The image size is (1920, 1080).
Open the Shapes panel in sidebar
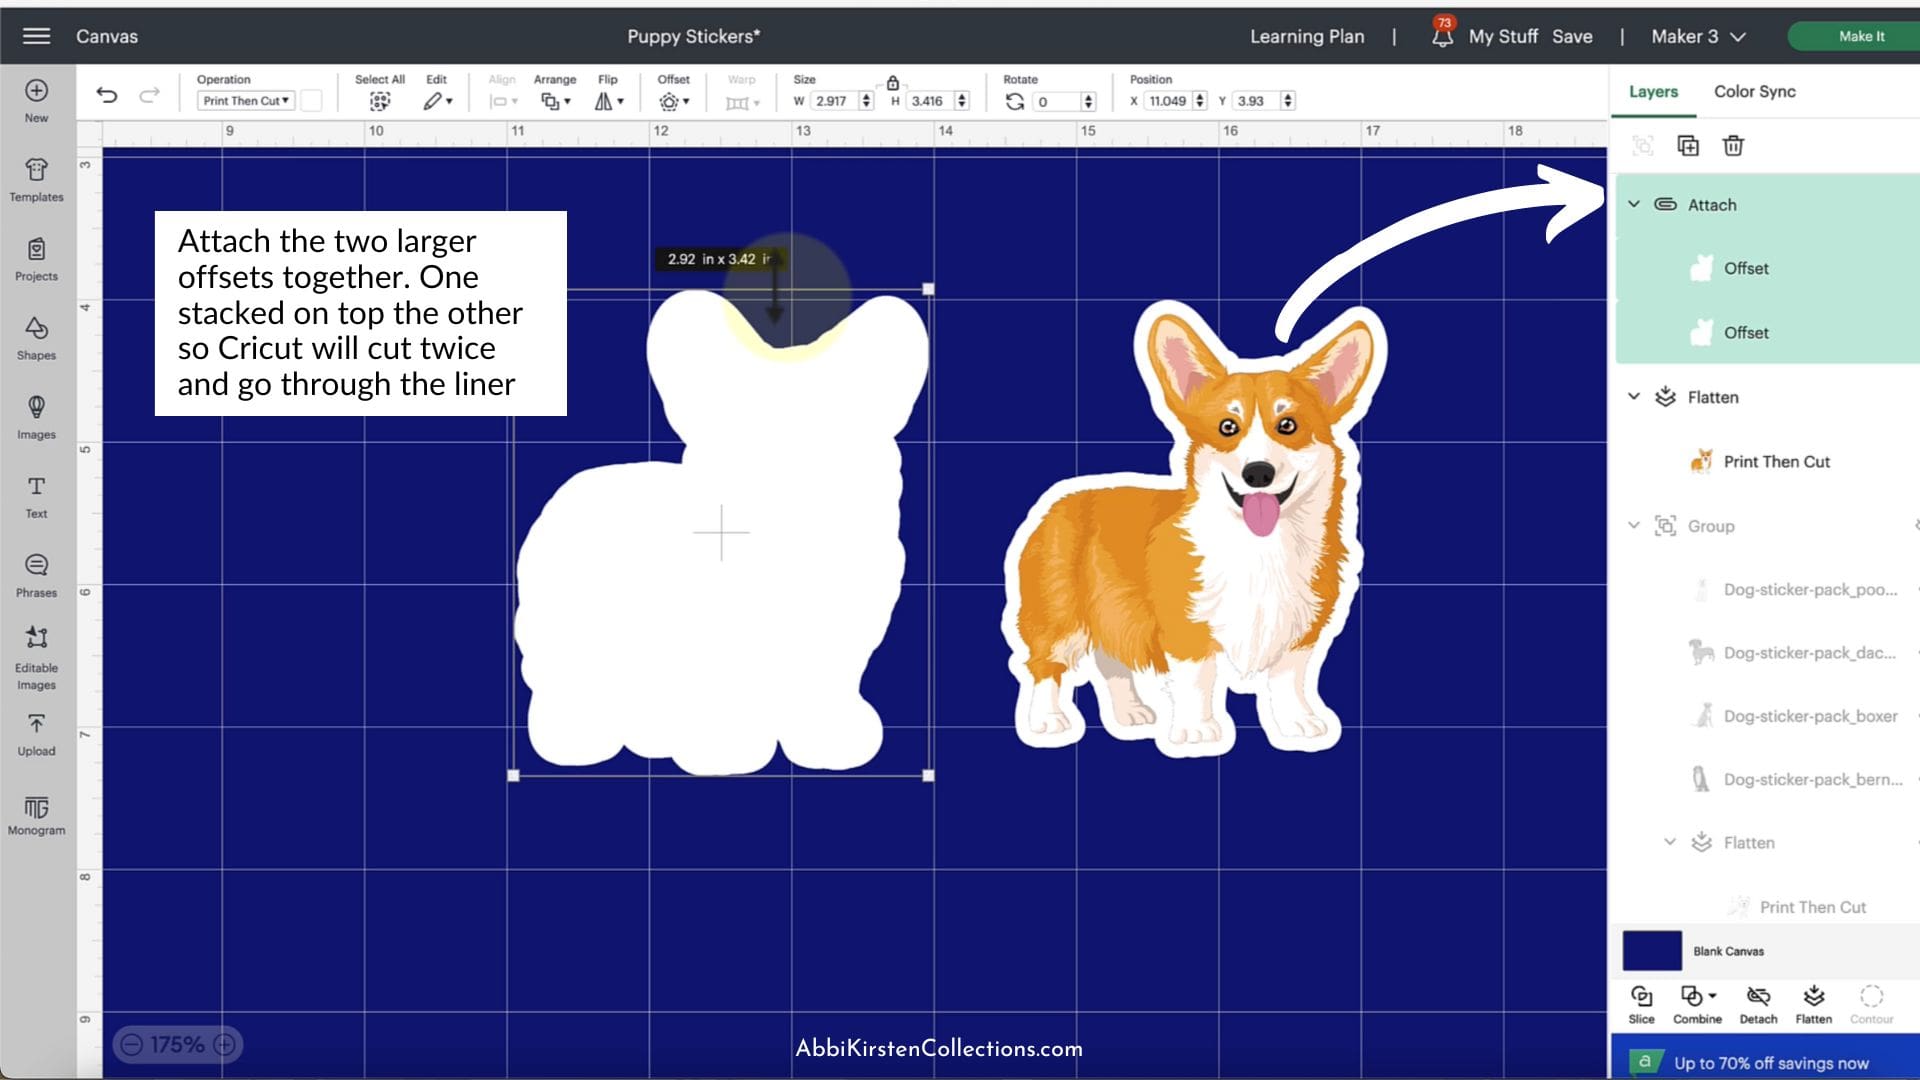click(36, 338)
